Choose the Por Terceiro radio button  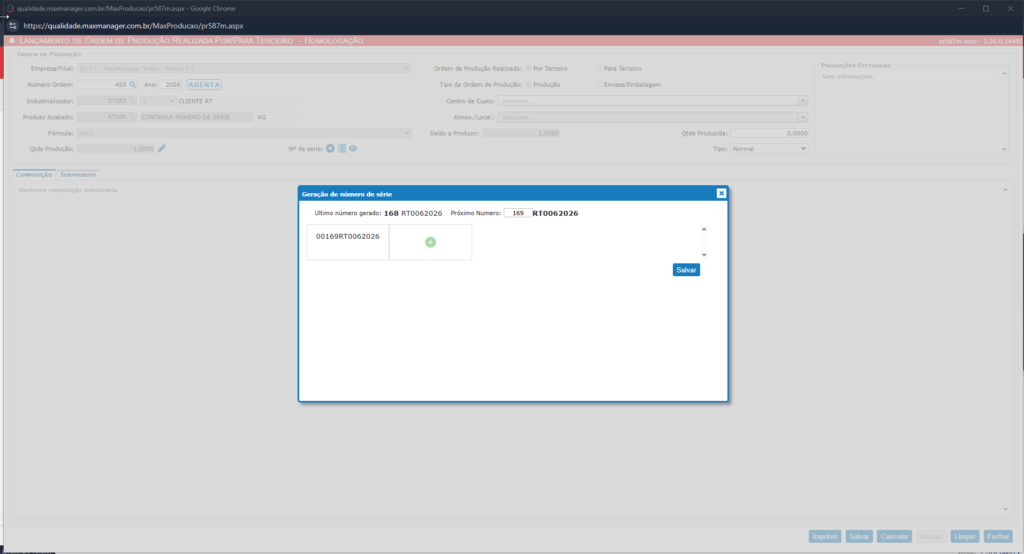528,68
